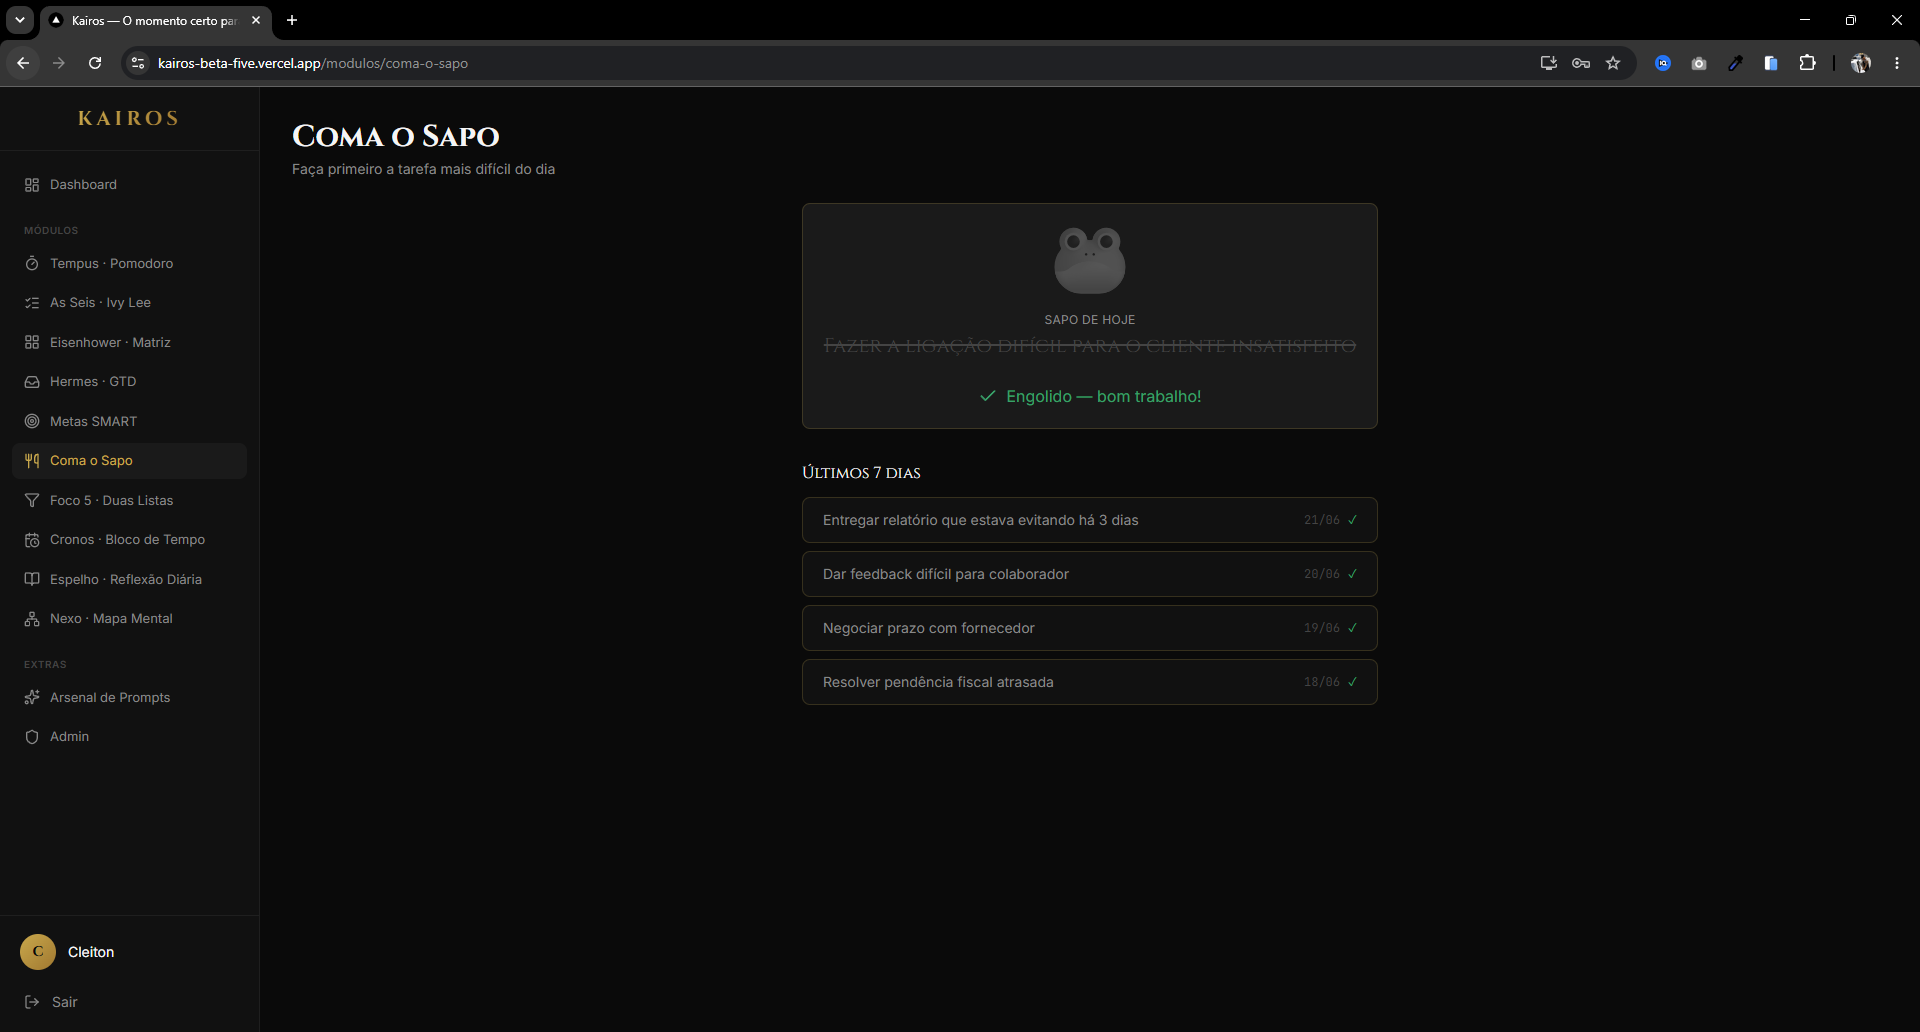Go to Cronos · Bloco de Tempo module

129,540
